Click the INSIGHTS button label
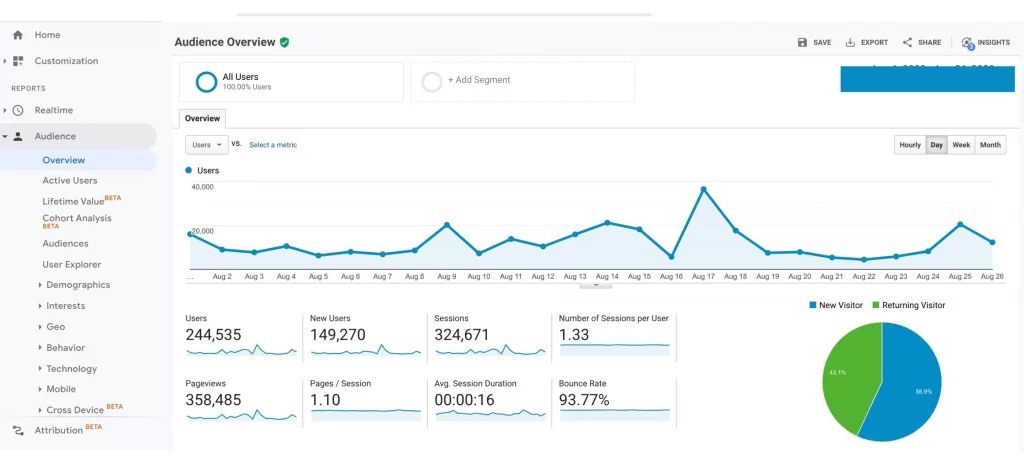This screenshot has width=1024, height=464. (x=994, y=42)
